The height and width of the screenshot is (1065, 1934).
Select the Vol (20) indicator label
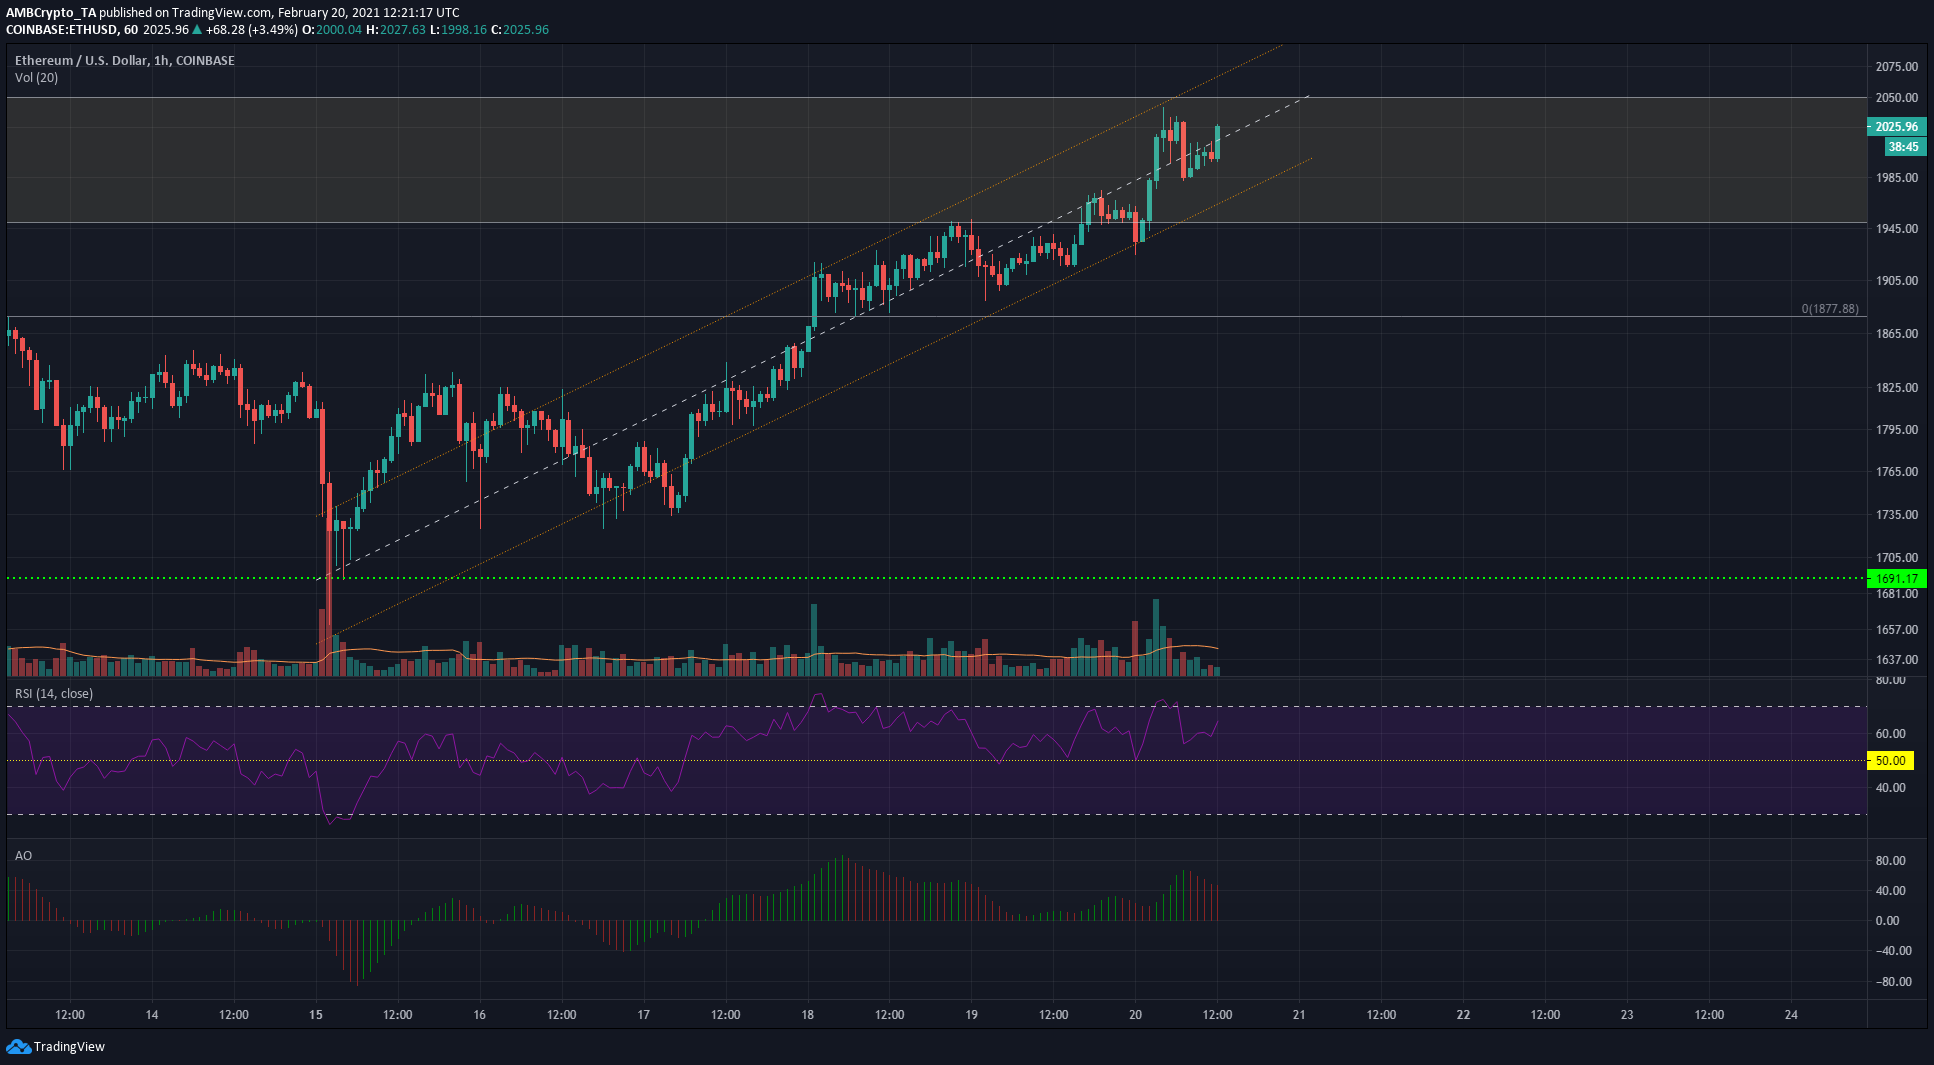36,78
